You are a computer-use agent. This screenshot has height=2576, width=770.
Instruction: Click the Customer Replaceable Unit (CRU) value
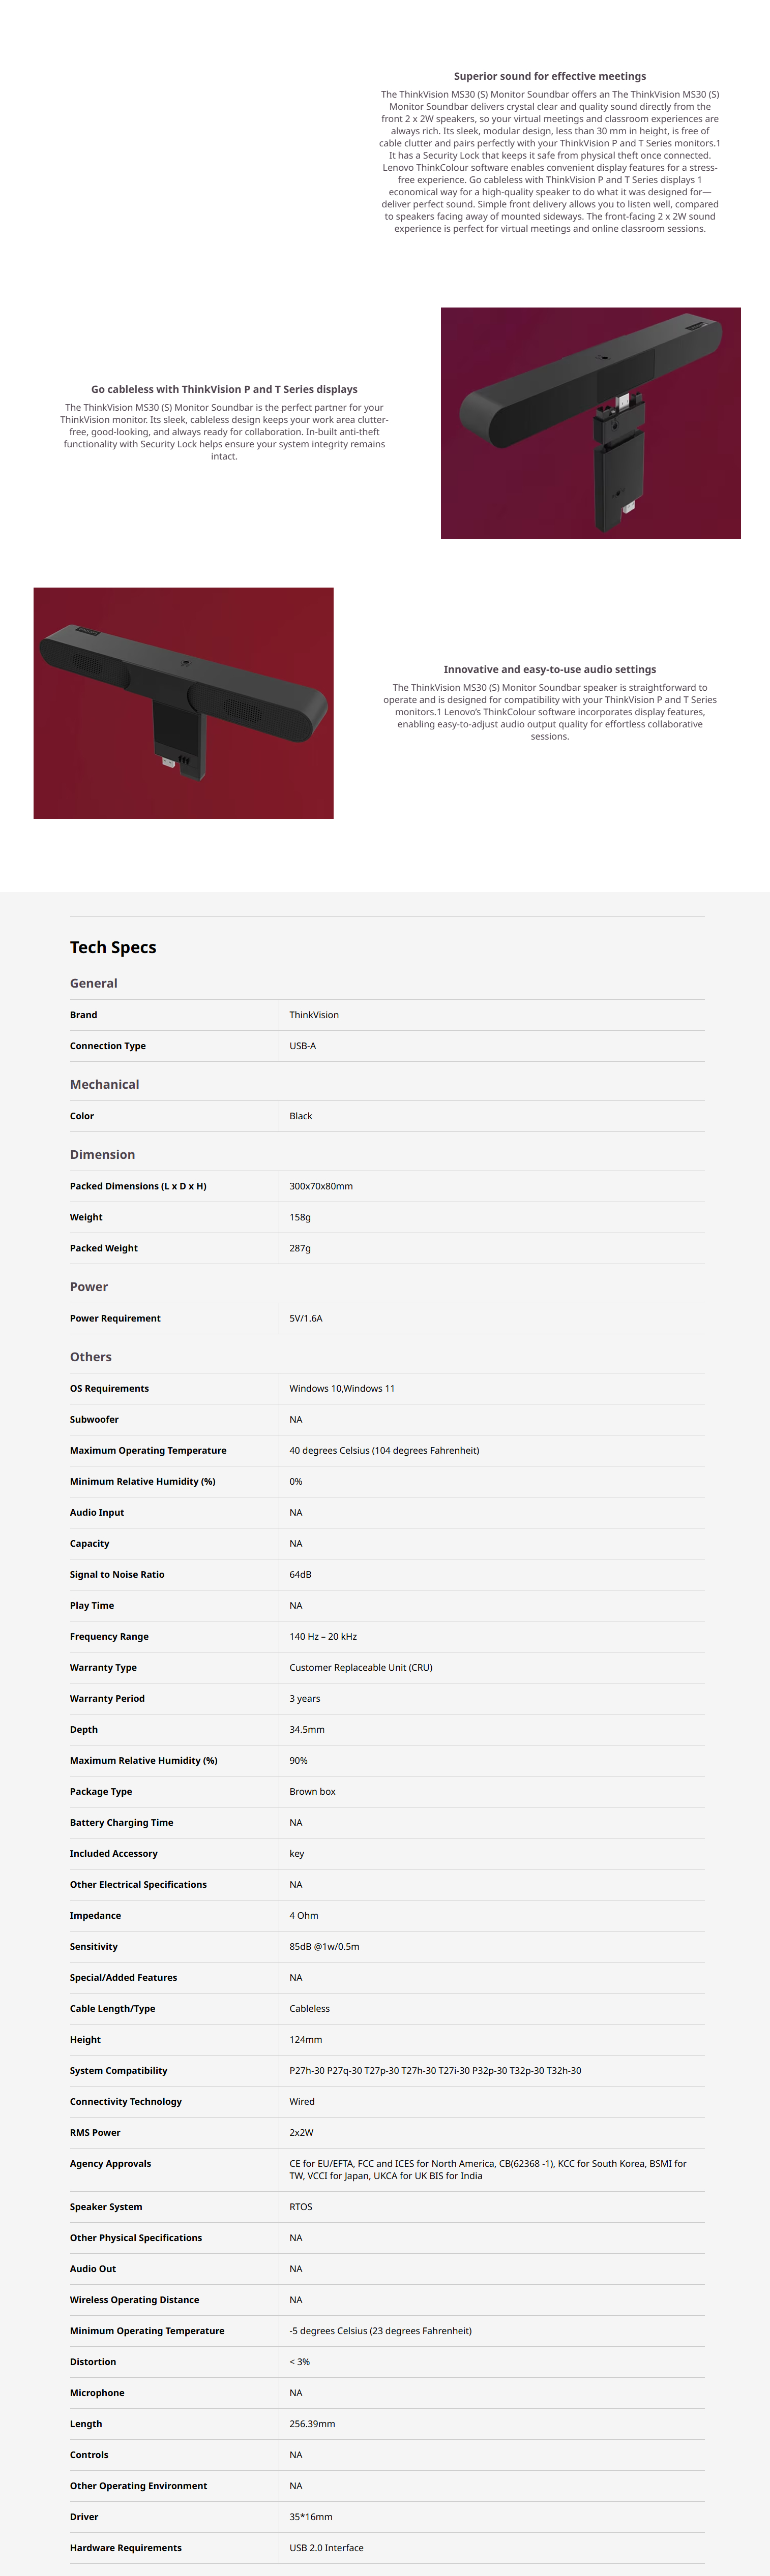pos(361,1667)
